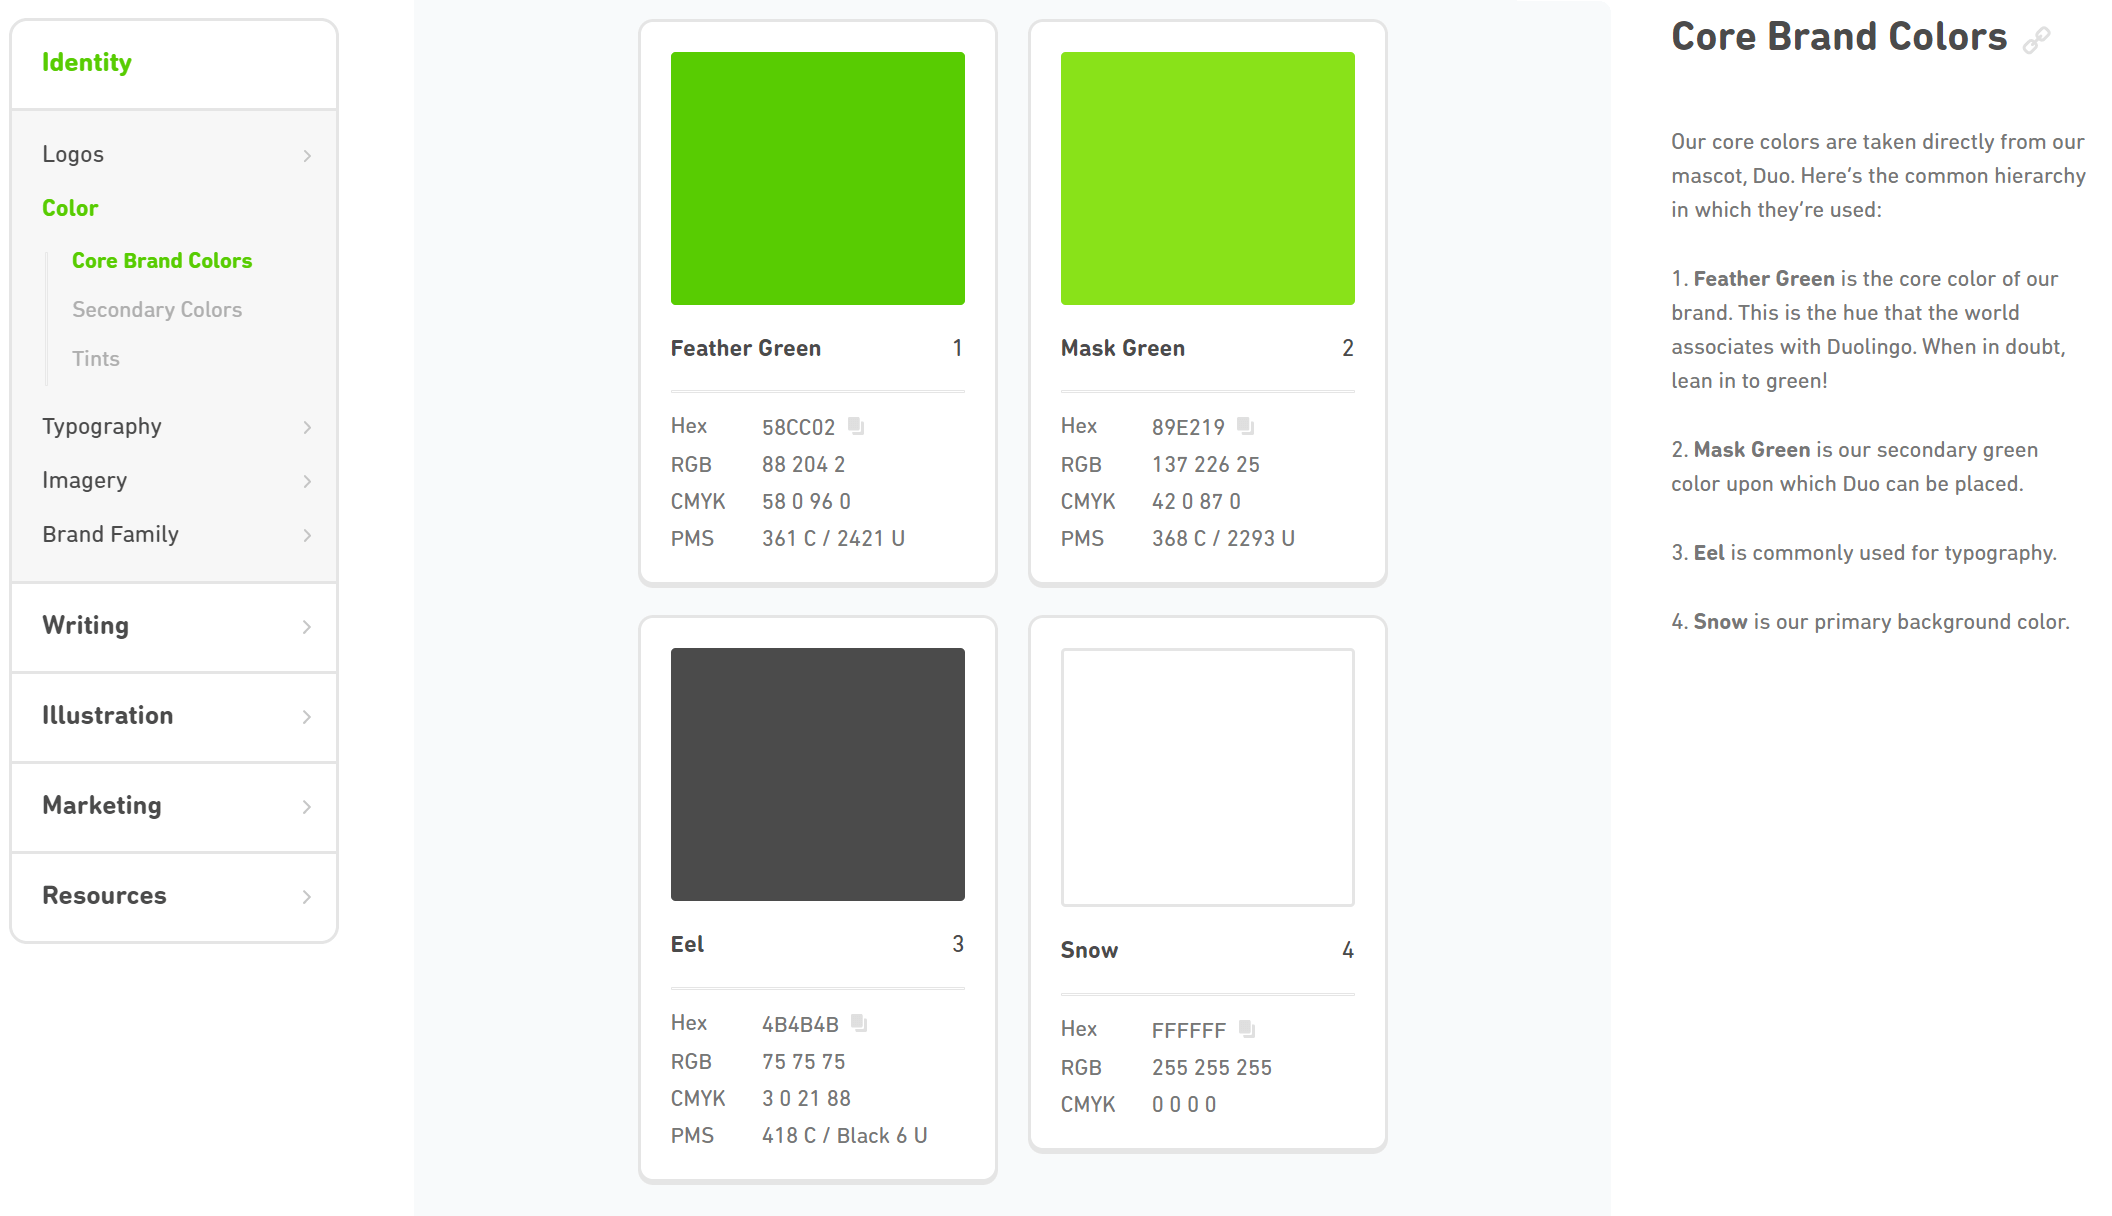Expand the Writing section chevron
Viewport: 2112px width, 1216px height.
point(307,626)
